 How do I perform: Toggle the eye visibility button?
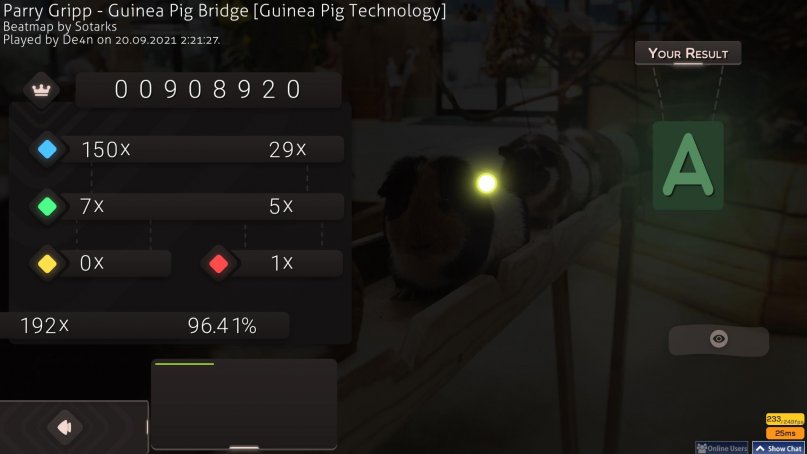718,339
